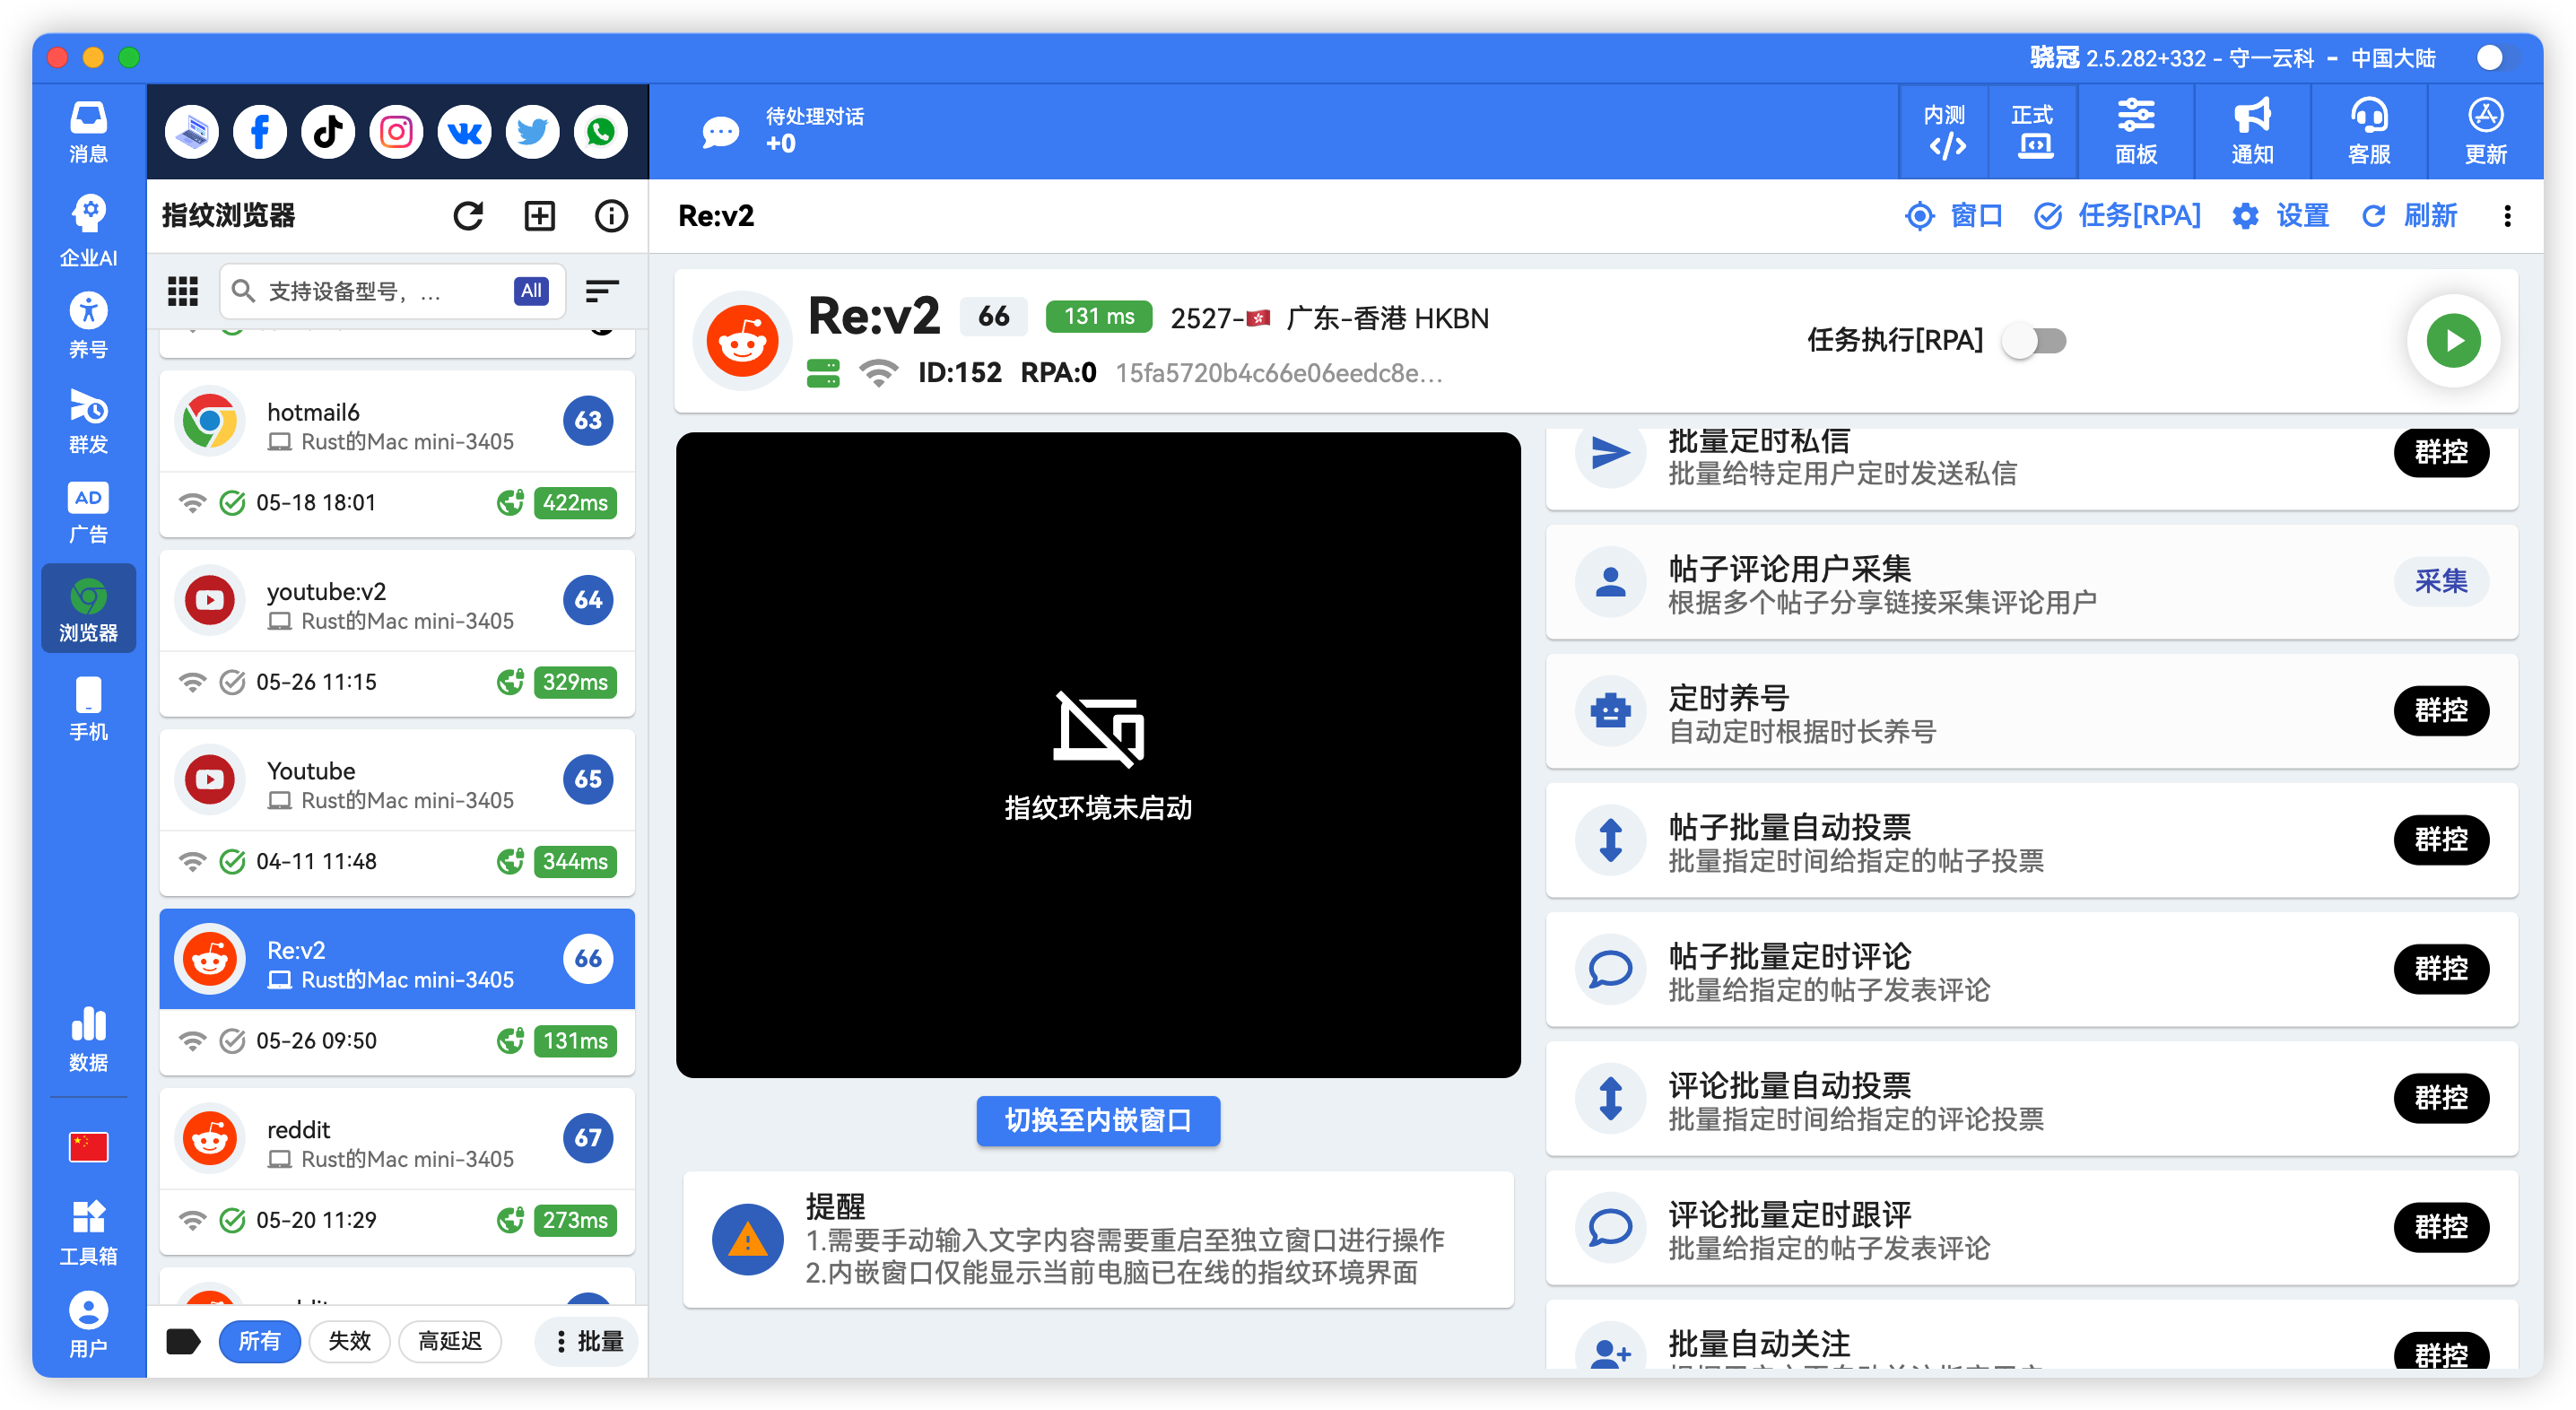Open the 工具箱 toolbox sidebar section

[88, 1233]
